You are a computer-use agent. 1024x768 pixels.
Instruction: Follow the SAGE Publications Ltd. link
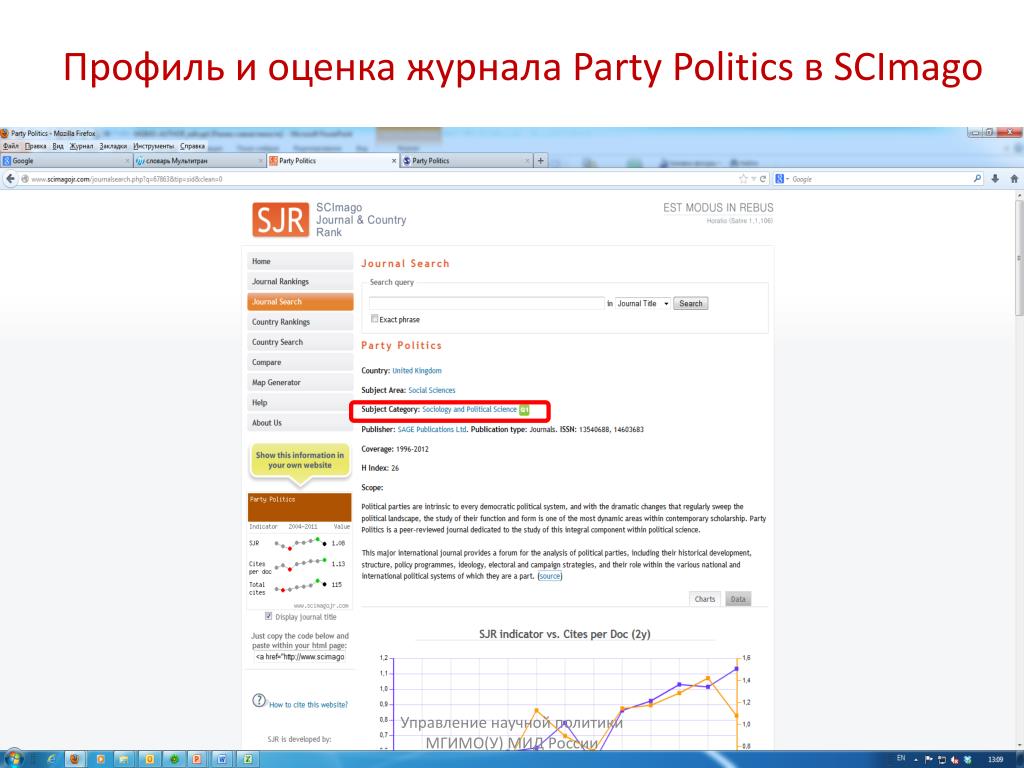432,429
